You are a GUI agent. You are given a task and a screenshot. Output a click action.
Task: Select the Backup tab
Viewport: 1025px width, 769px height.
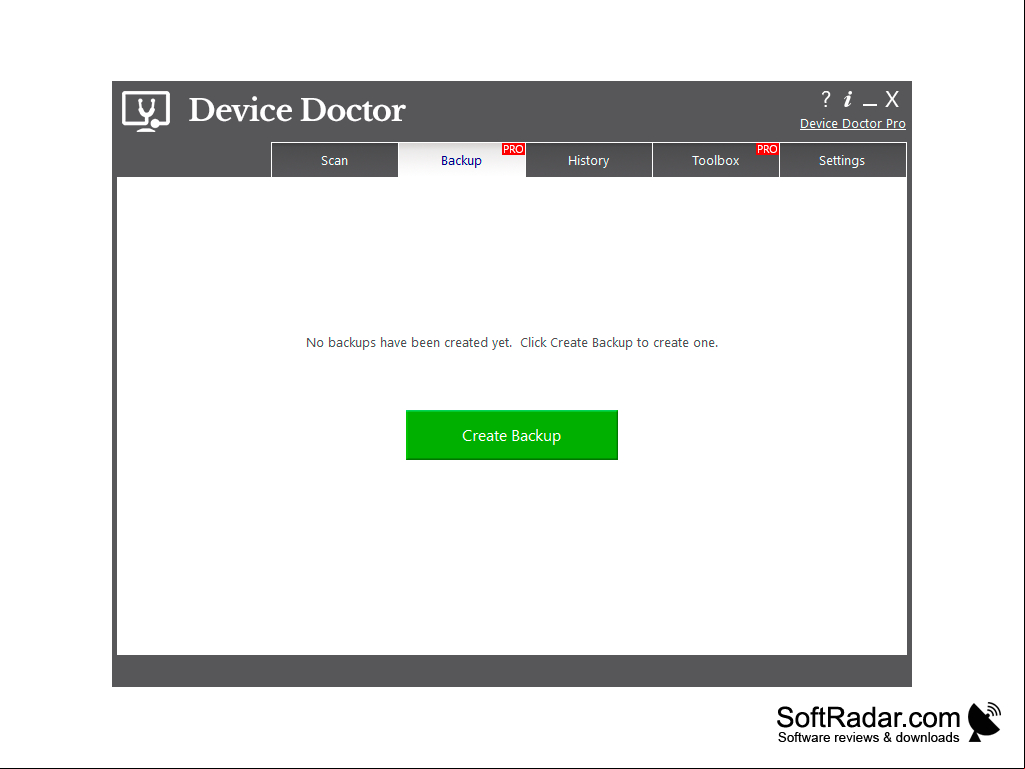(462, 160)
